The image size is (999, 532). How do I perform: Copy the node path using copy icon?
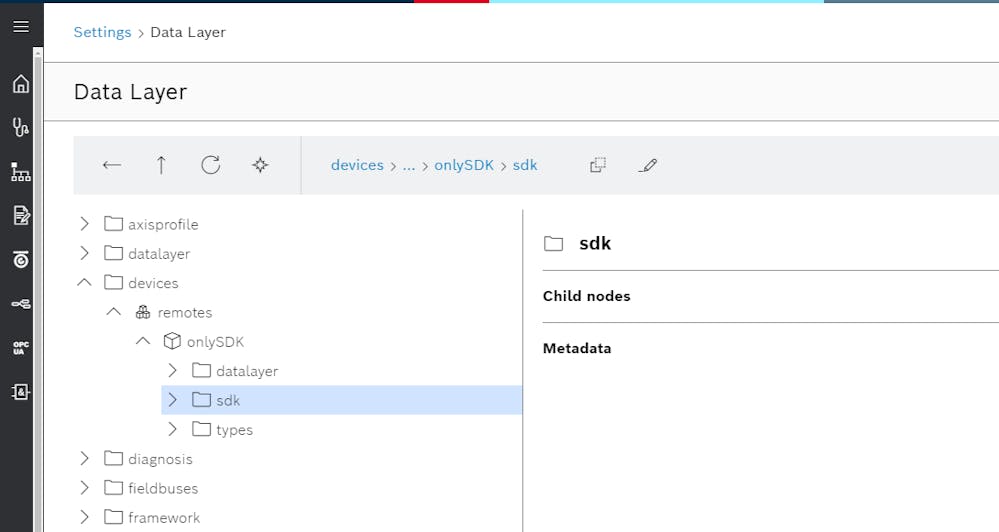coord(598,165)
